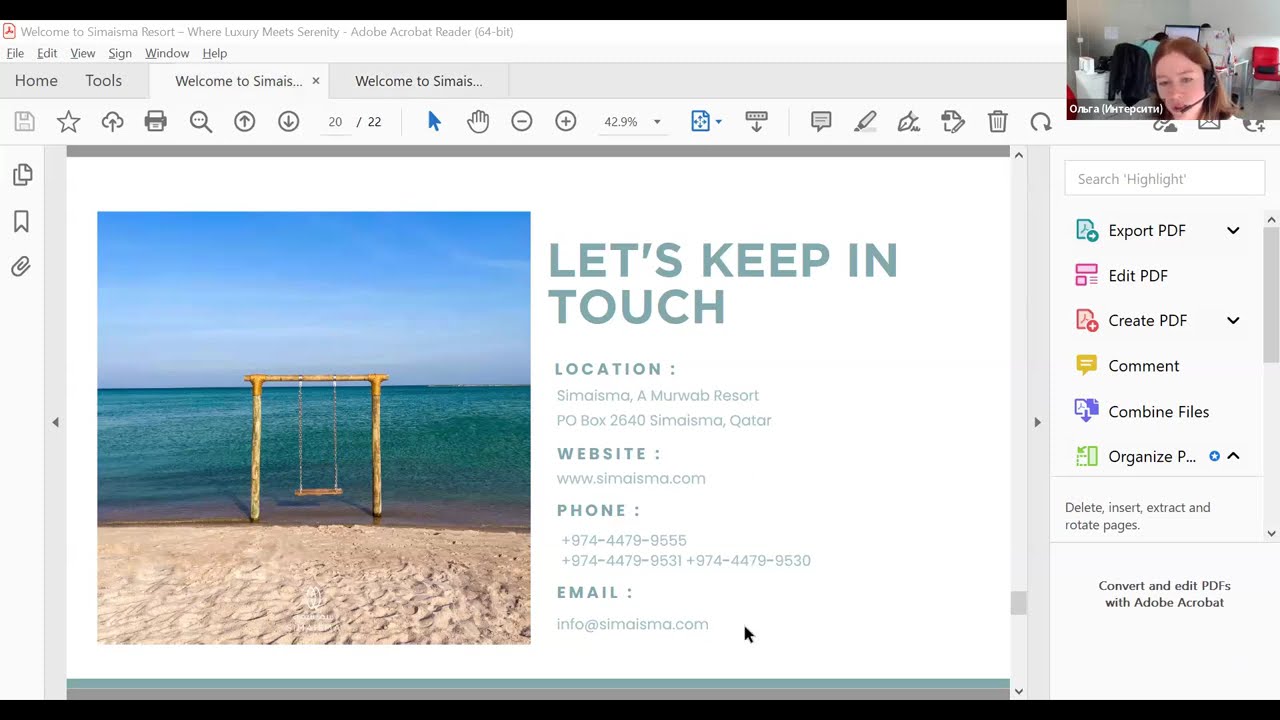Screen dimensions: 1280x720
Task: Open the File menu
Action: (x=15, y=53)
